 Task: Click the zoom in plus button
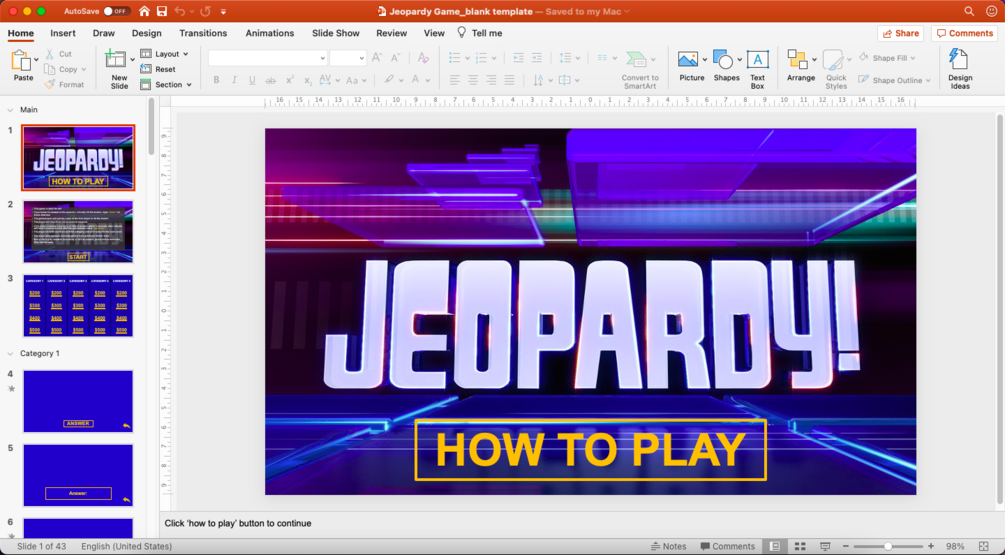tap(931, 546)
